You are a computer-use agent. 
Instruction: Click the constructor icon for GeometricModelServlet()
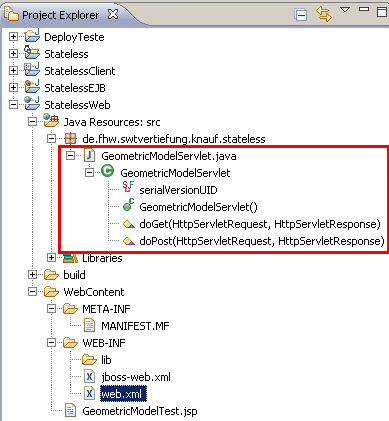pos(128,205)
